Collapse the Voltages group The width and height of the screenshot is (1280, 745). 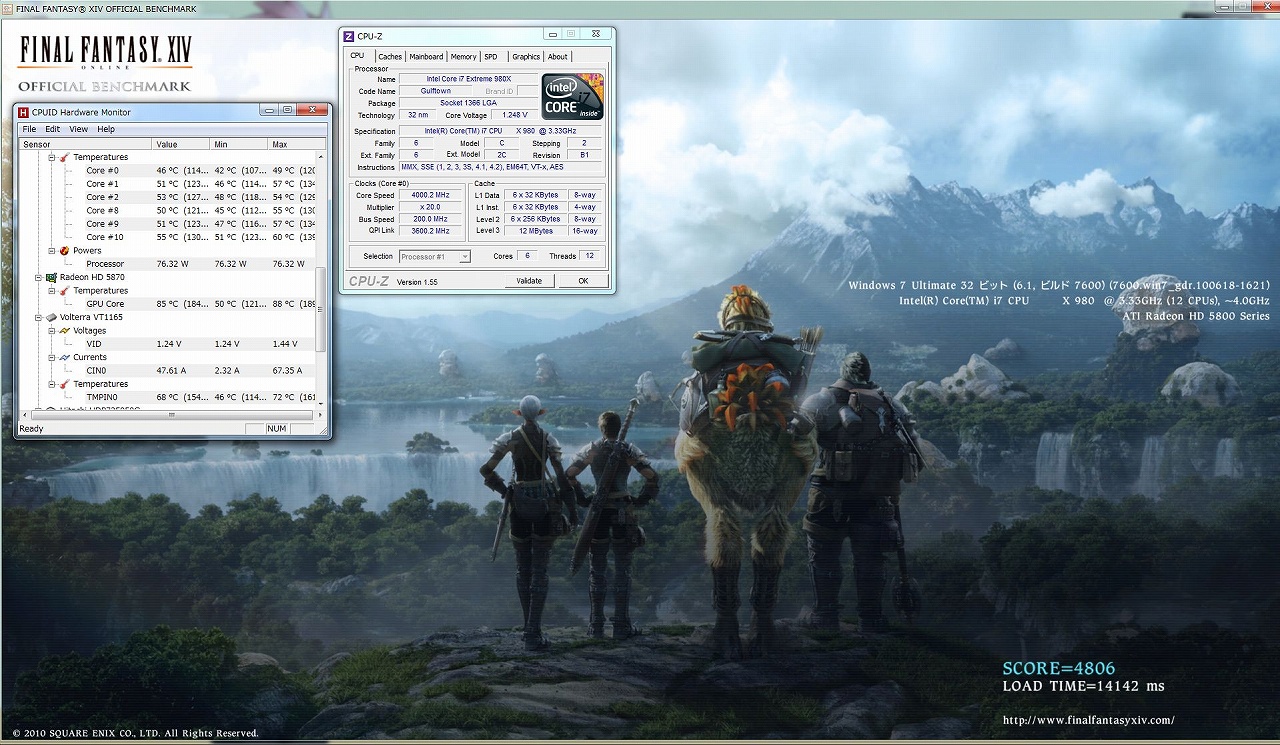pos(51,331)
